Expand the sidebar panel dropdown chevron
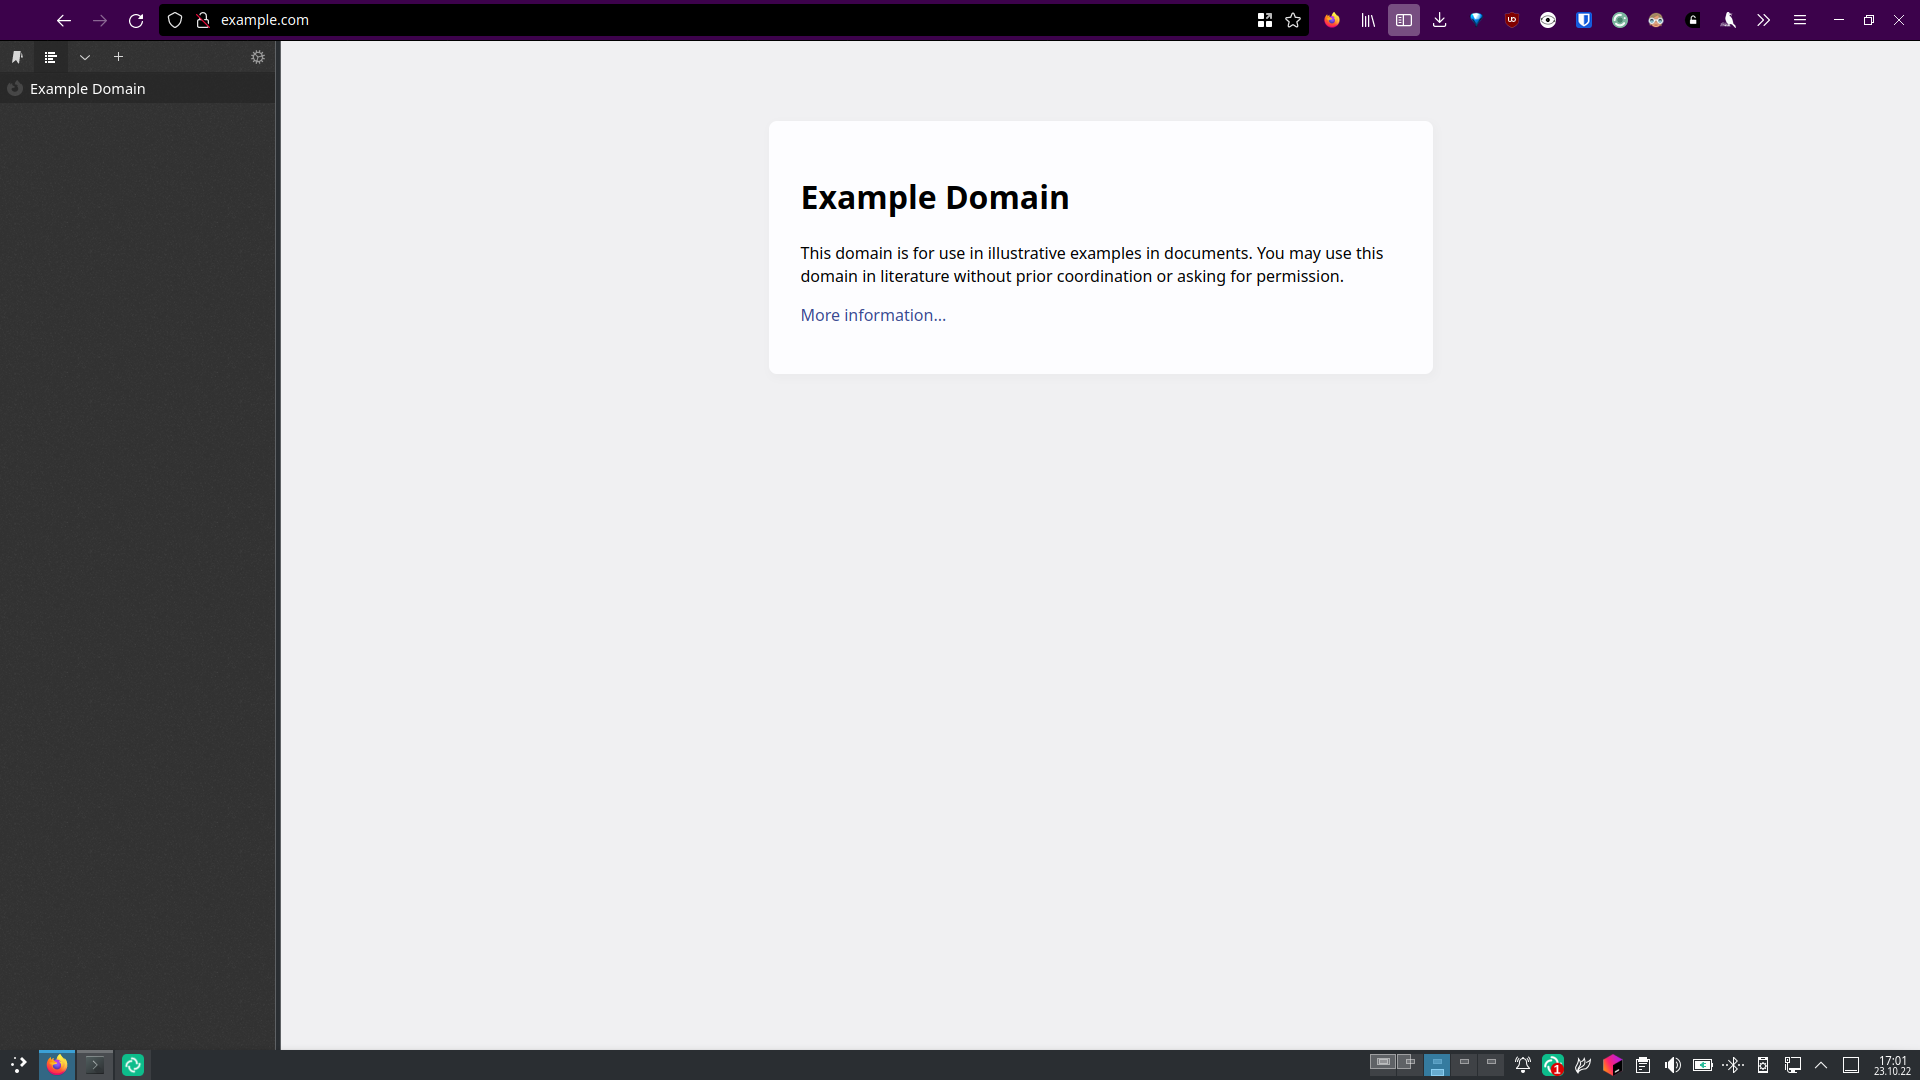Image resolution: width=1920 pixels, height=1080 pixels. [x=85, y=57]
